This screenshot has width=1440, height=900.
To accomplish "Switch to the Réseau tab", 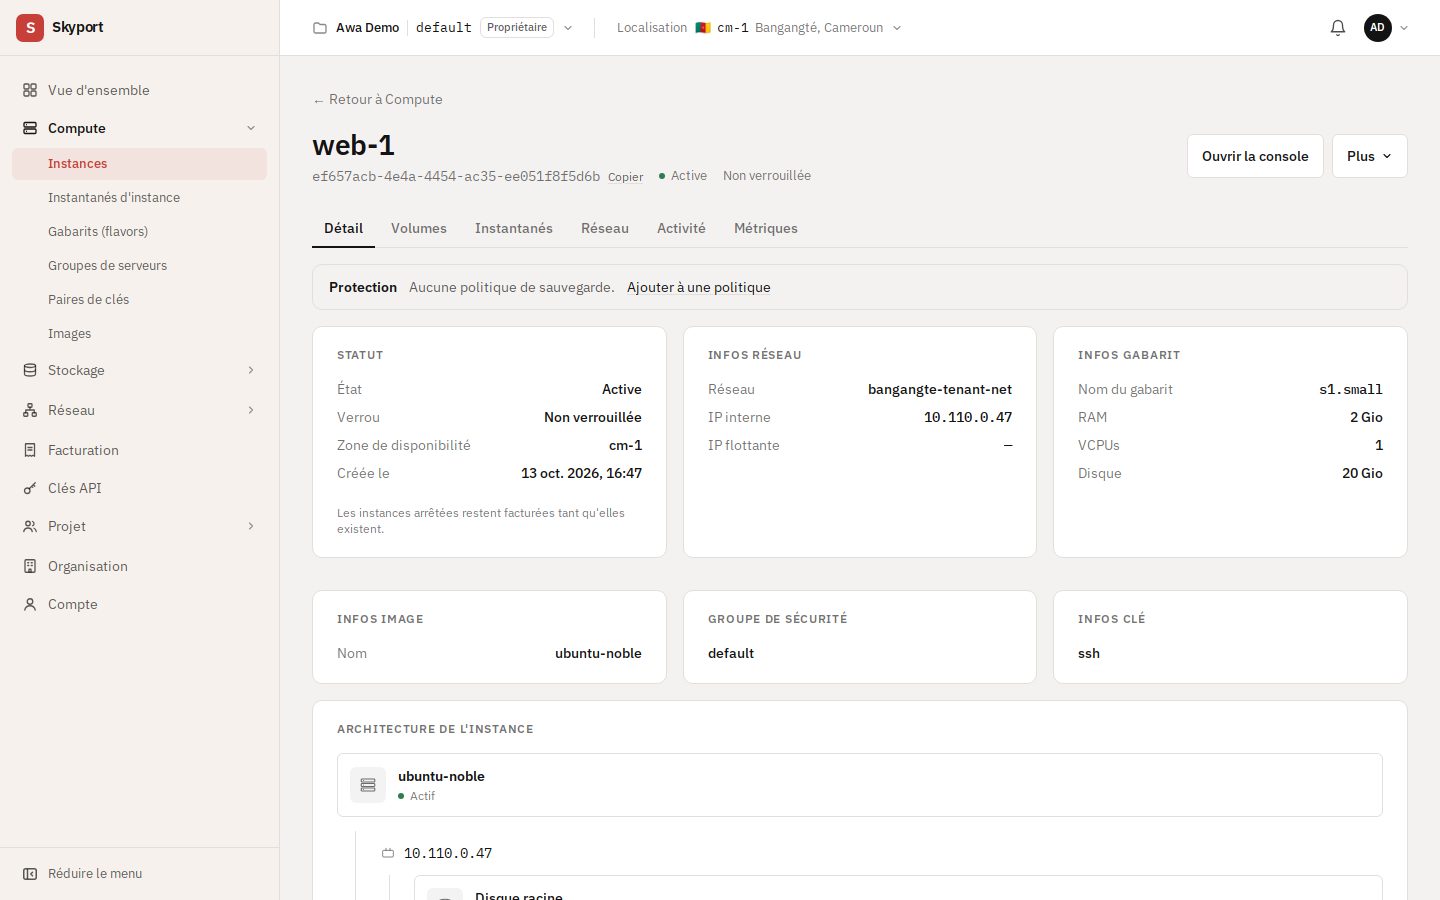I will pos(605,228).
